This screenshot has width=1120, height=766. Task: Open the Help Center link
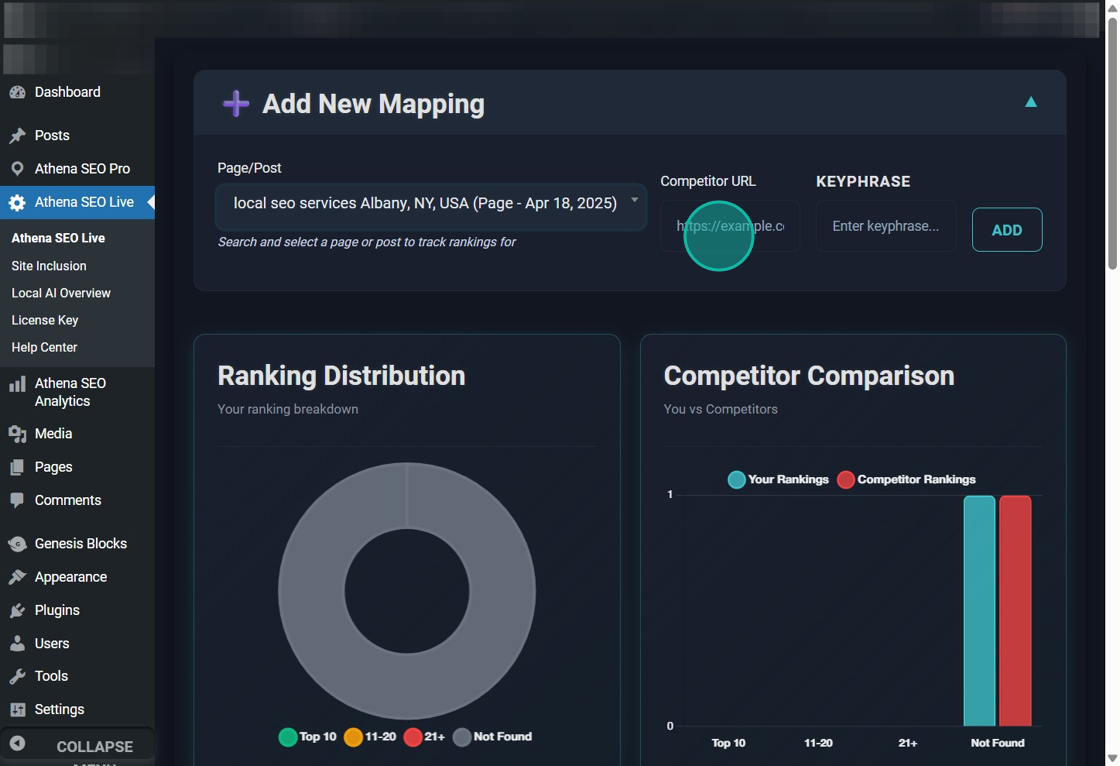click(x=44, y=347)
